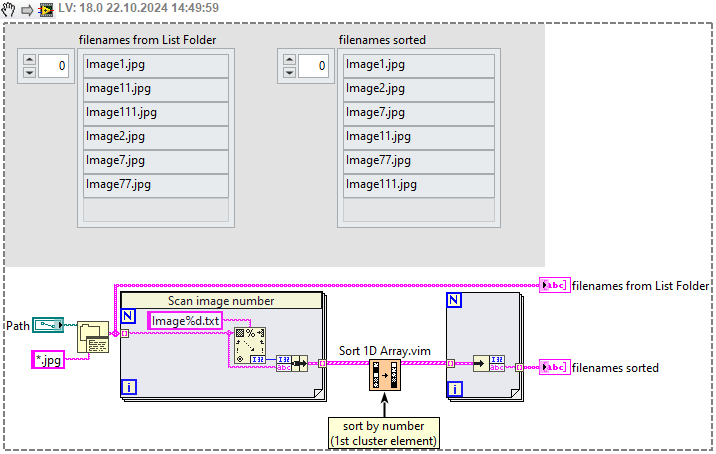
Task: Click the 'sort by number' comment box
Action: coord(384,433)
